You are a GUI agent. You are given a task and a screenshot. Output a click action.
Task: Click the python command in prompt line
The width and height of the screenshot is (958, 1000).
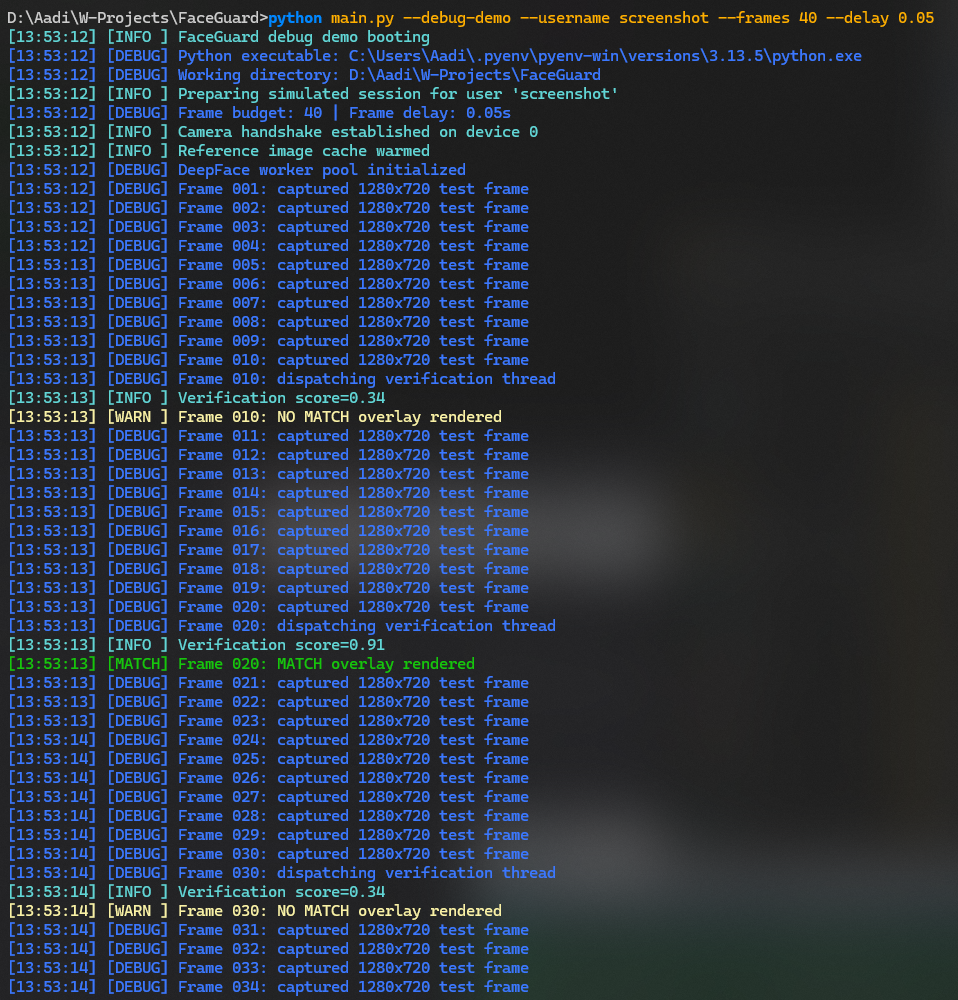point(295,18)
